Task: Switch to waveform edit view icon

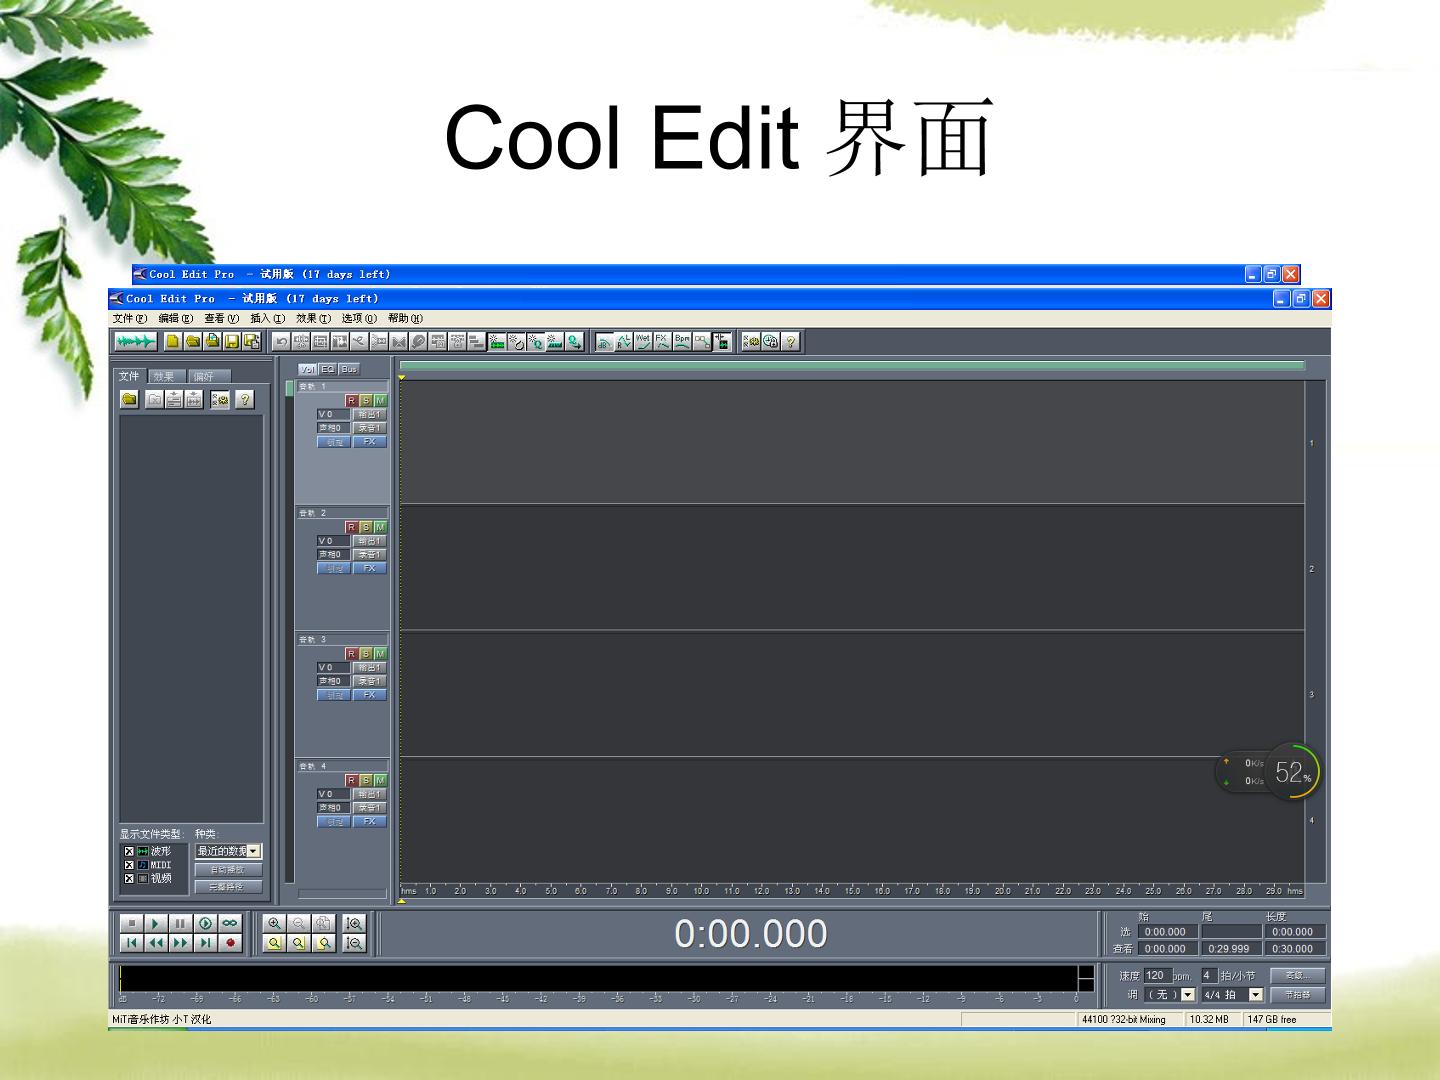Action: click(136, 342)
